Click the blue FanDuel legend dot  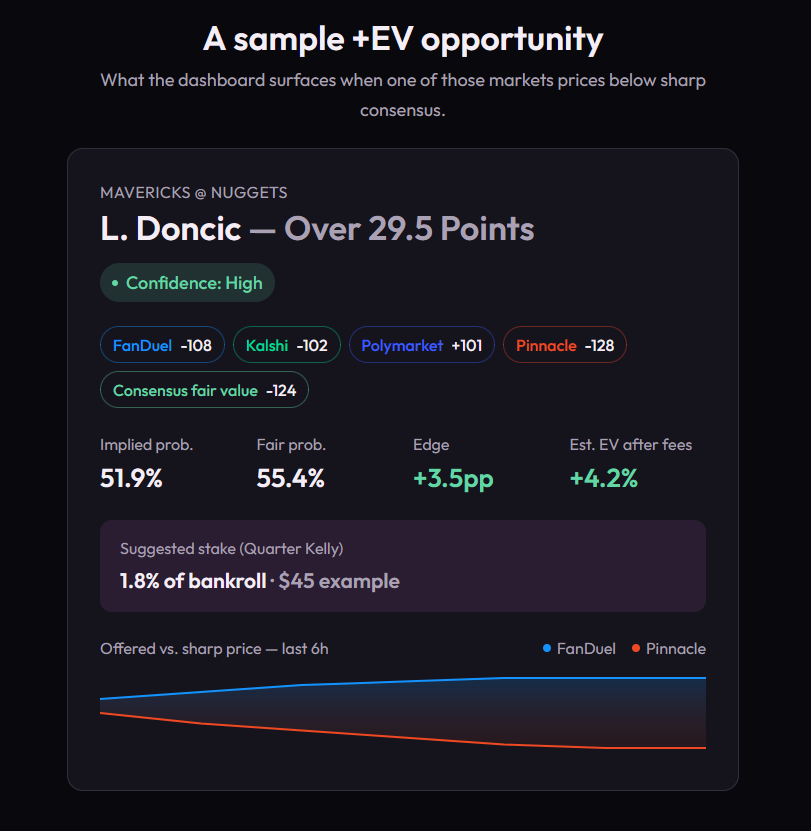pos(547,649)
